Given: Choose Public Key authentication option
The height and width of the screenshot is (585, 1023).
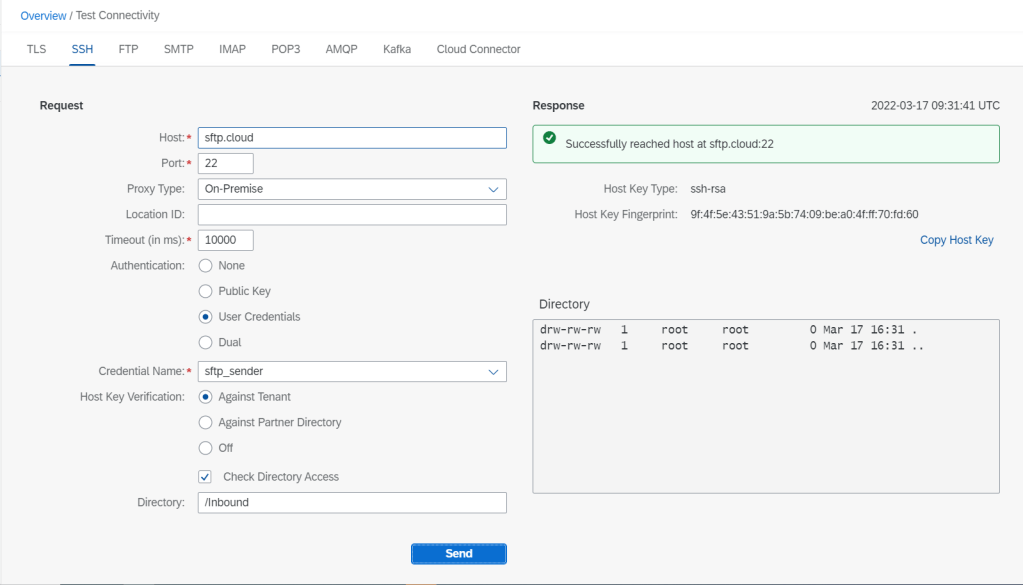Looking at the screenshot, I should pos(206,291).
